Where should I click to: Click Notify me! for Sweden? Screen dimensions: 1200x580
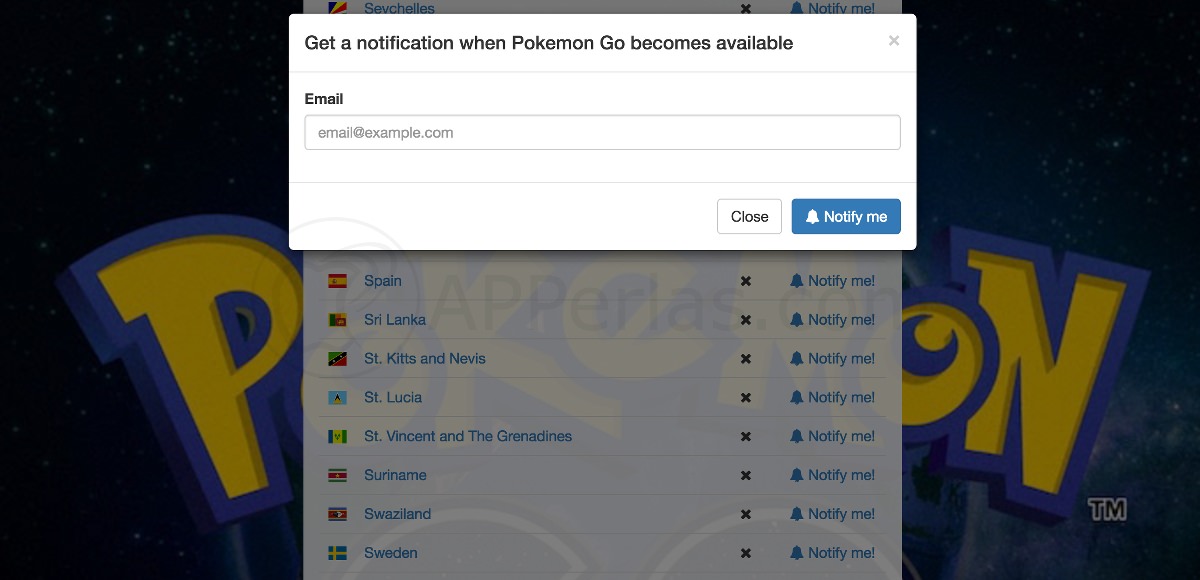click(832, 553)
